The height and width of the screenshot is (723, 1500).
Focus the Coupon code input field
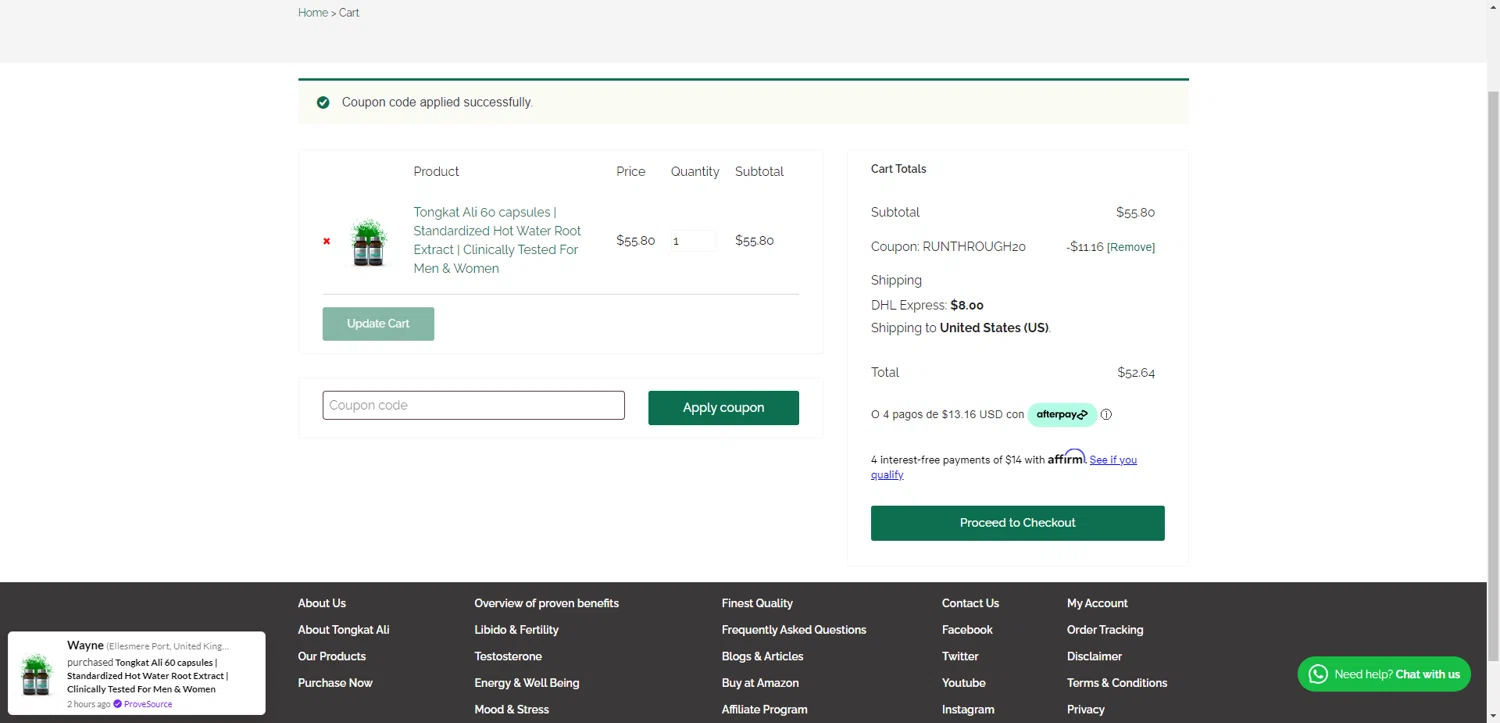pyautogui.click(x=473, y=405)
